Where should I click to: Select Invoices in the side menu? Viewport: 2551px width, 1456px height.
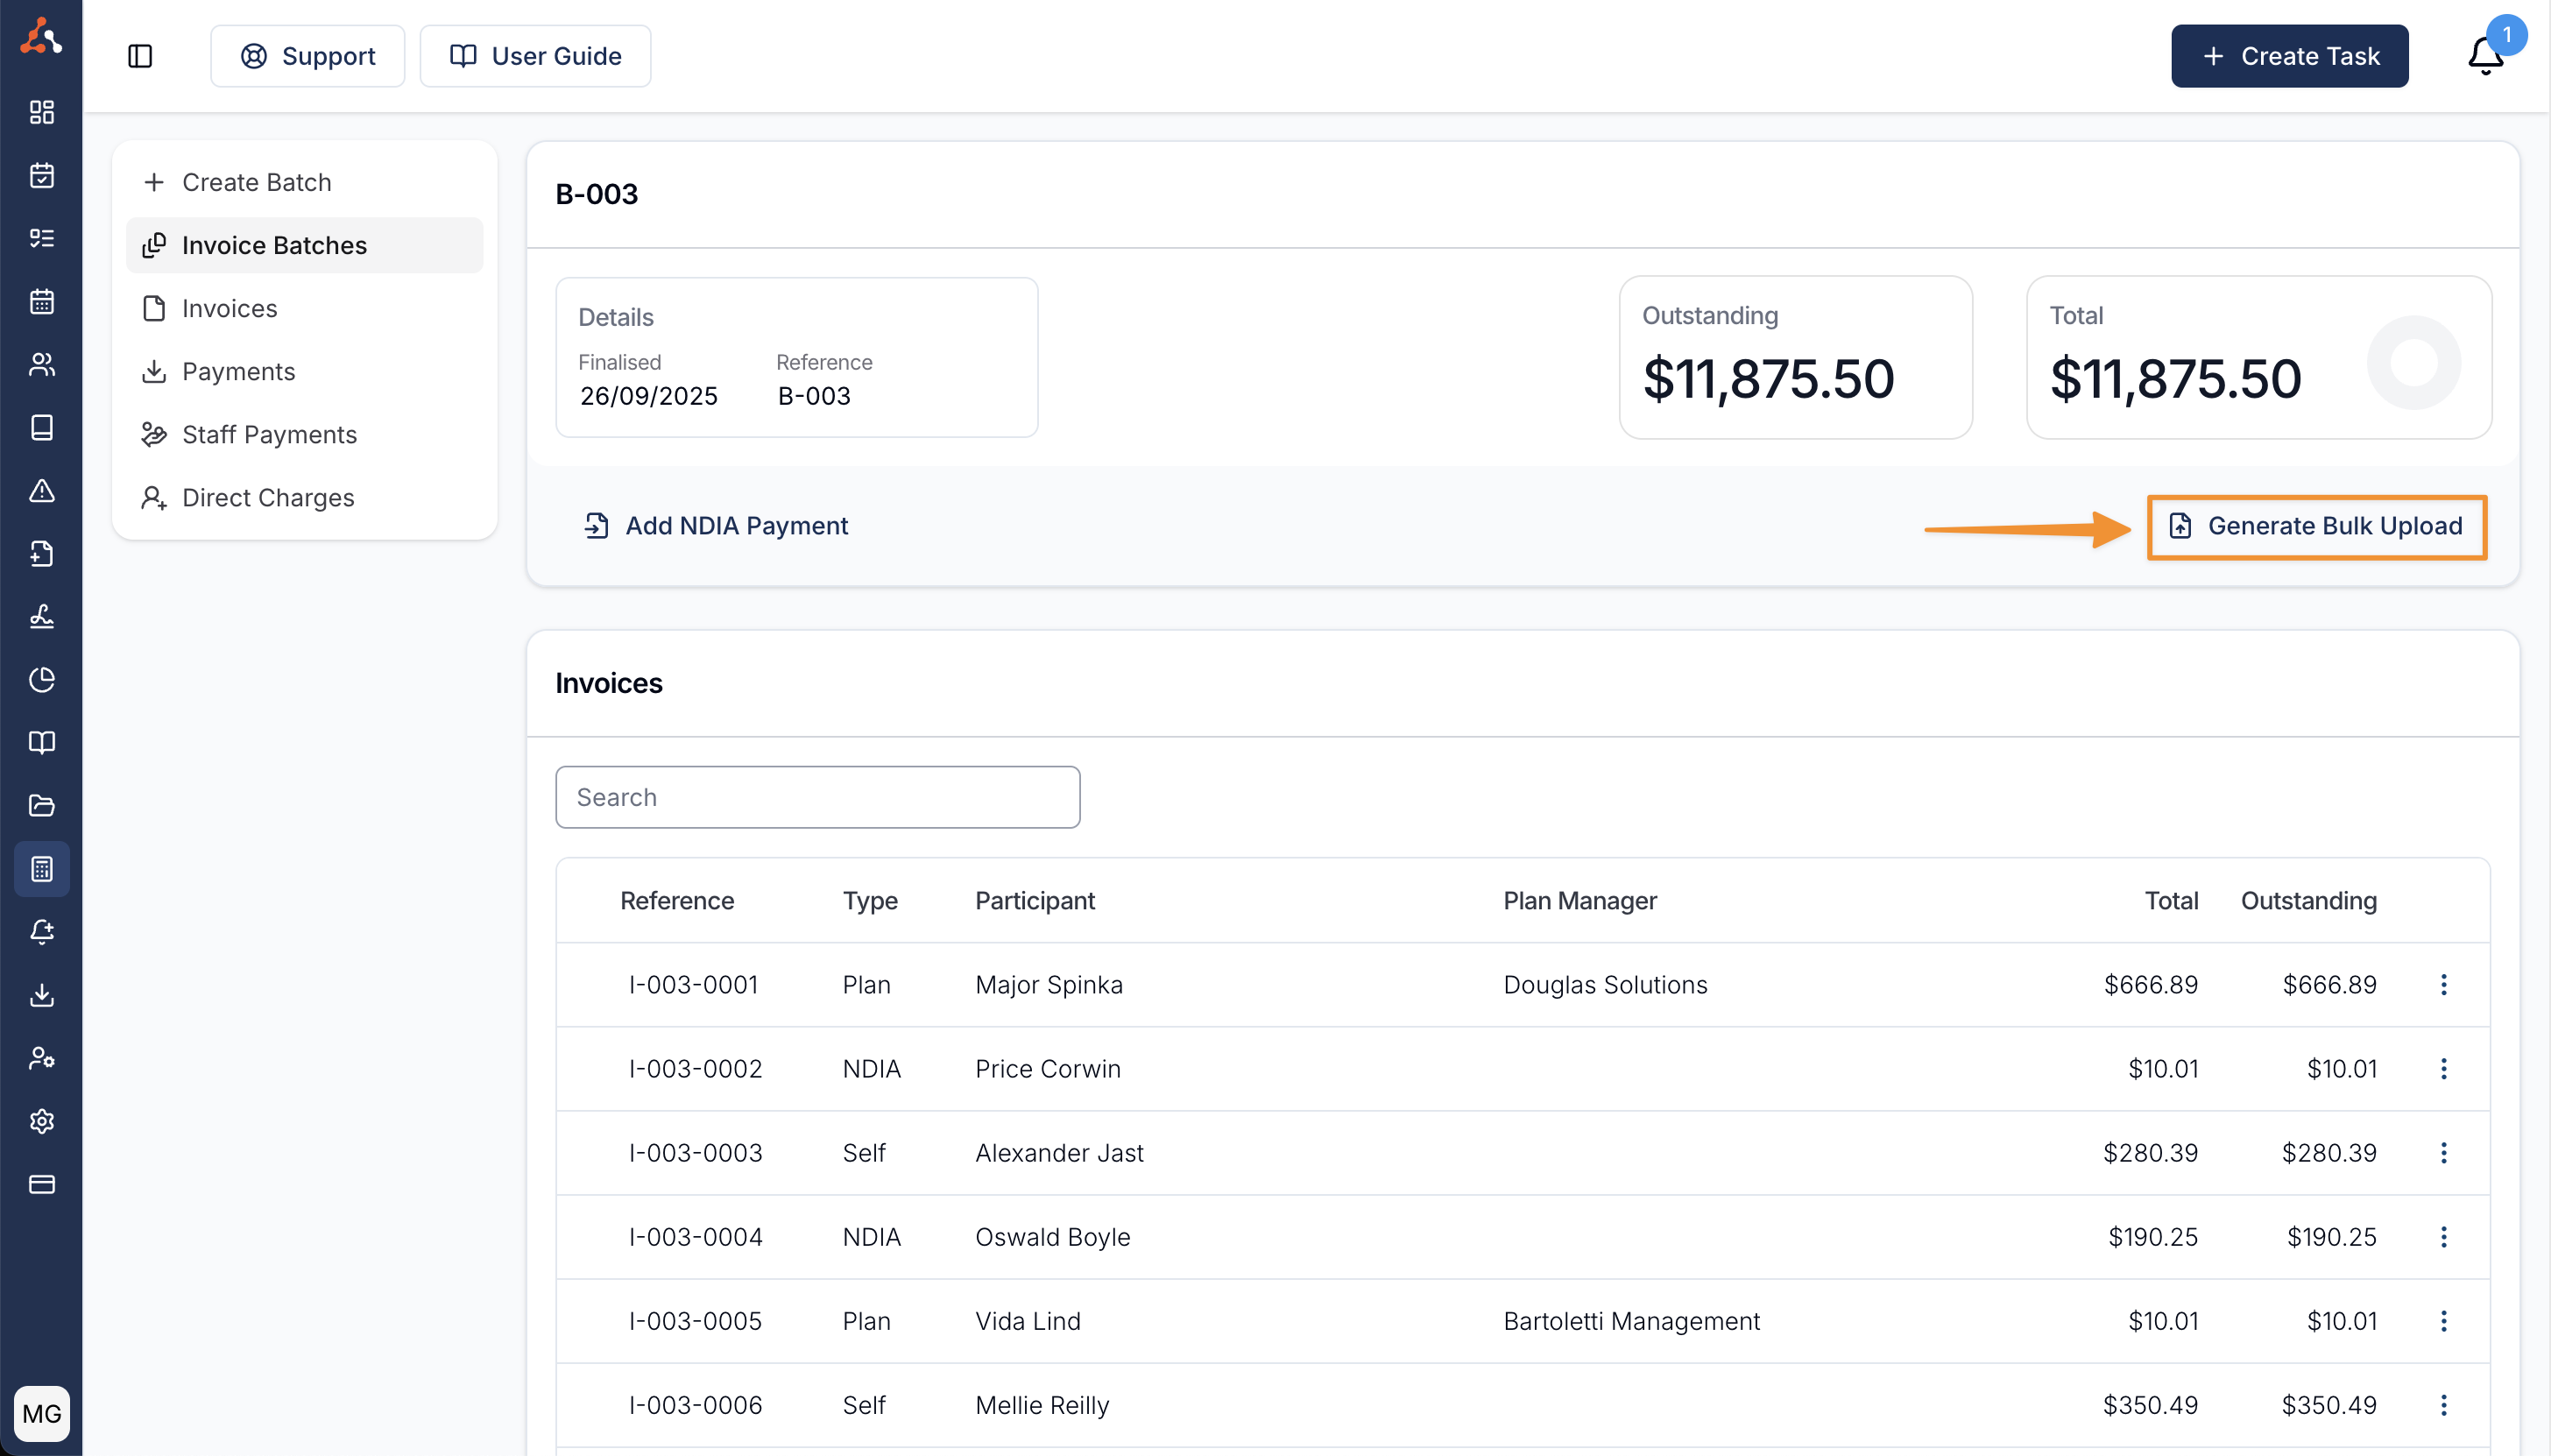click(229, 308)
